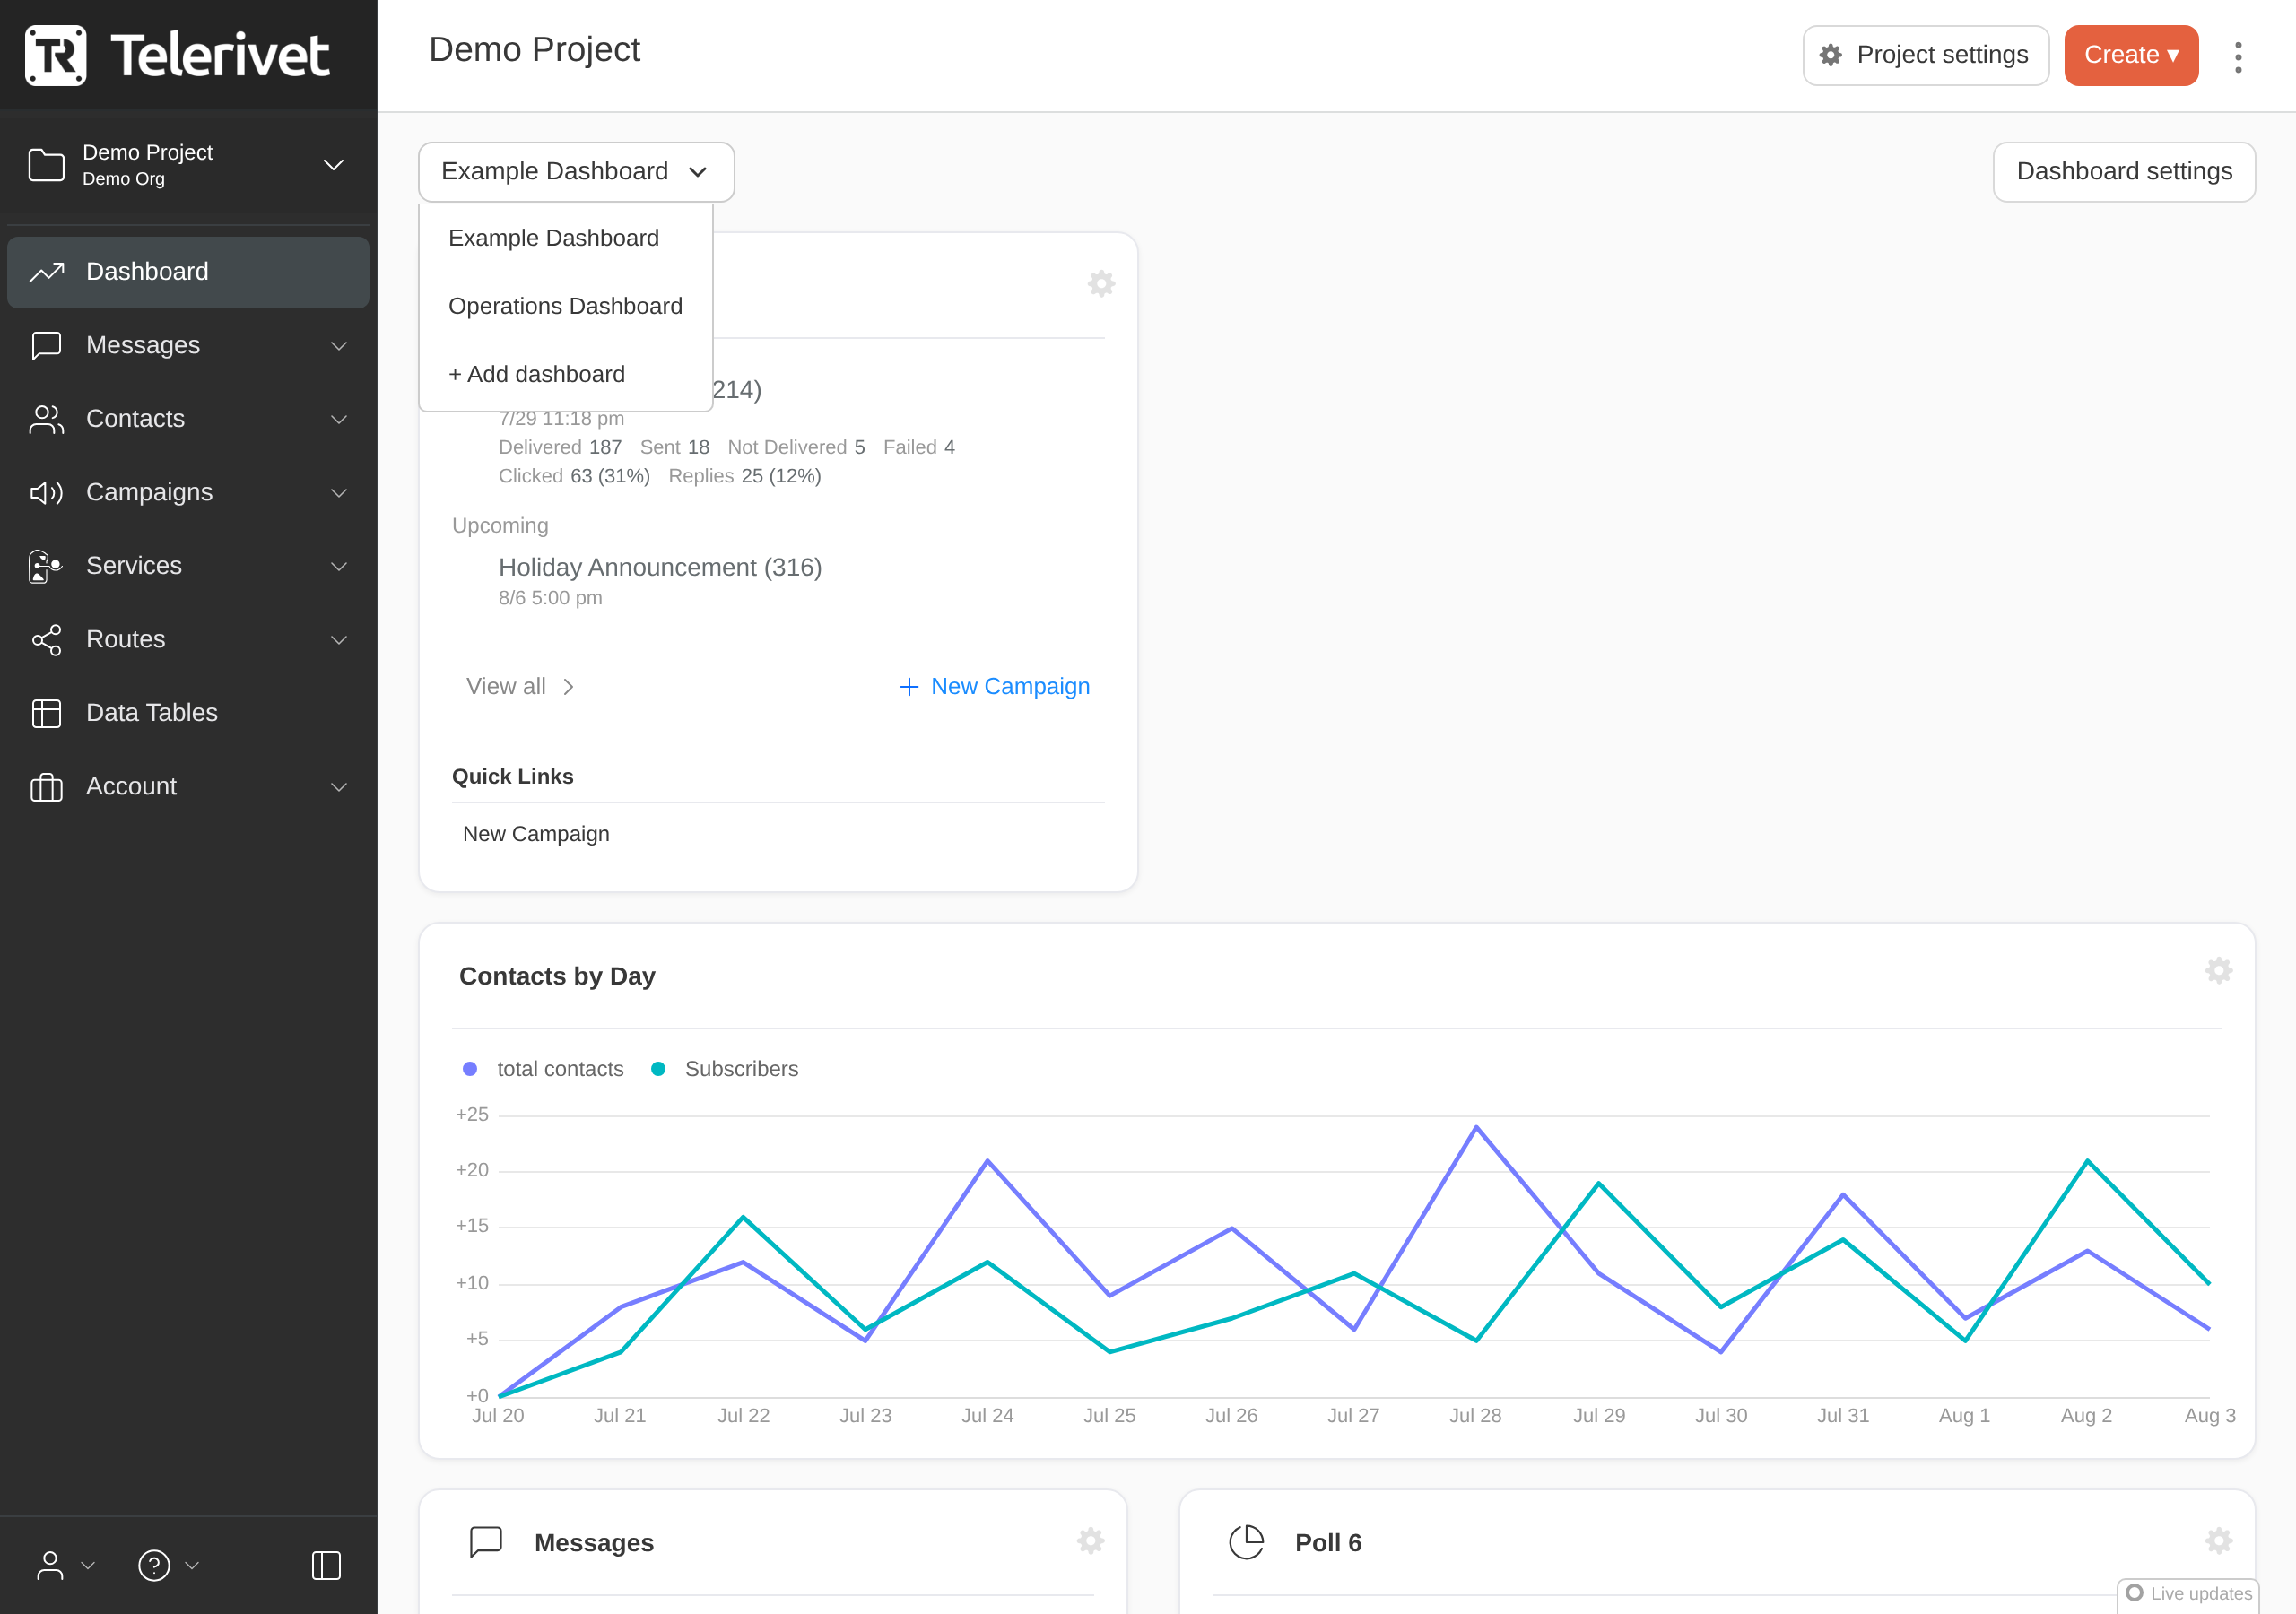Toggle the Live updates indicator
This screenshot has width=2296, height=1614.
(x=2188, y=1593)
